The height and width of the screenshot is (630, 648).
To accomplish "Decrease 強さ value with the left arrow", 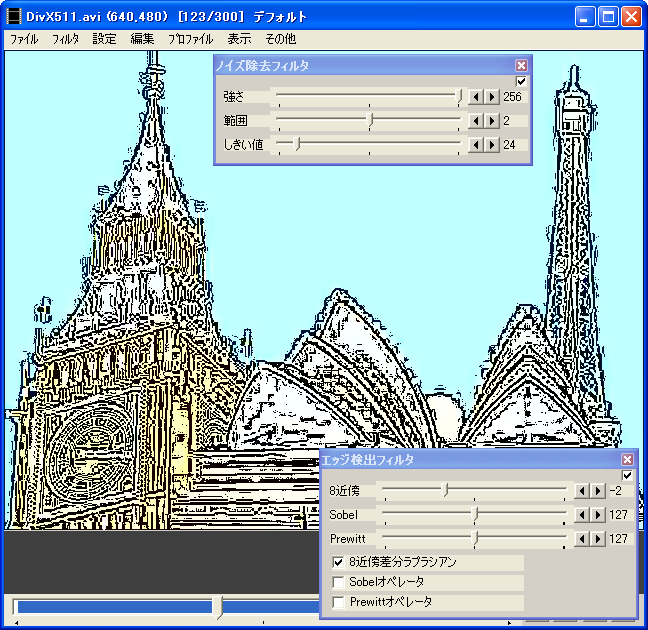I will pos(476,97).
